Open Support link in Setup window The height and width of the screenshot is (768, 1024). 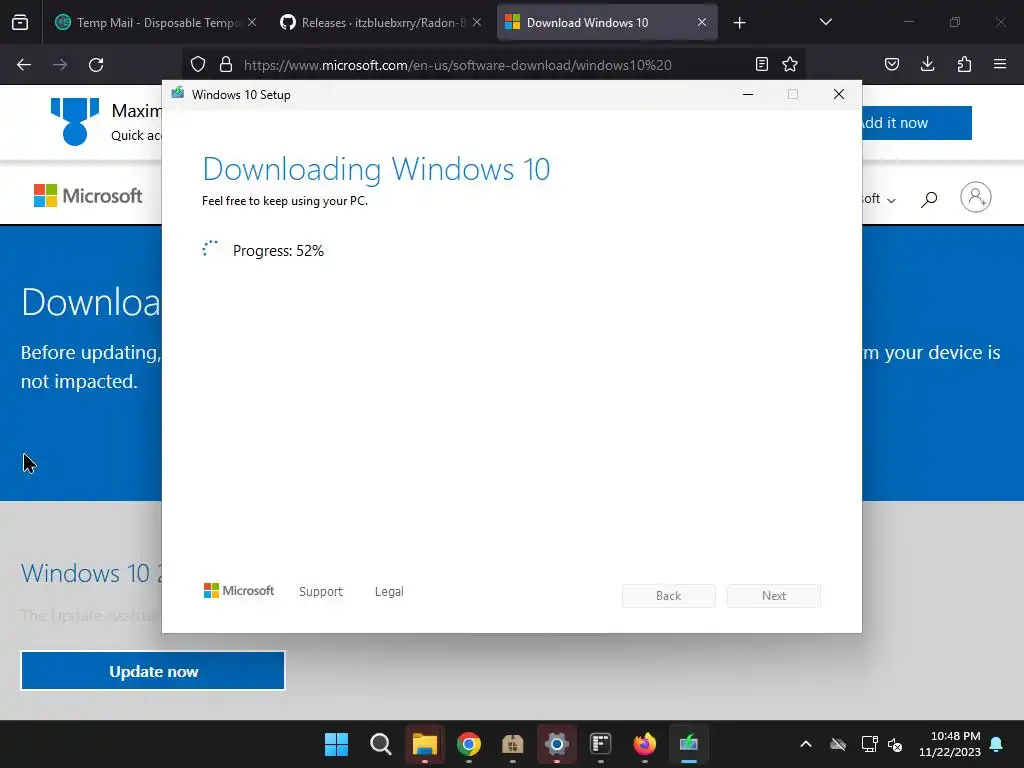click(x=321, y=591)
